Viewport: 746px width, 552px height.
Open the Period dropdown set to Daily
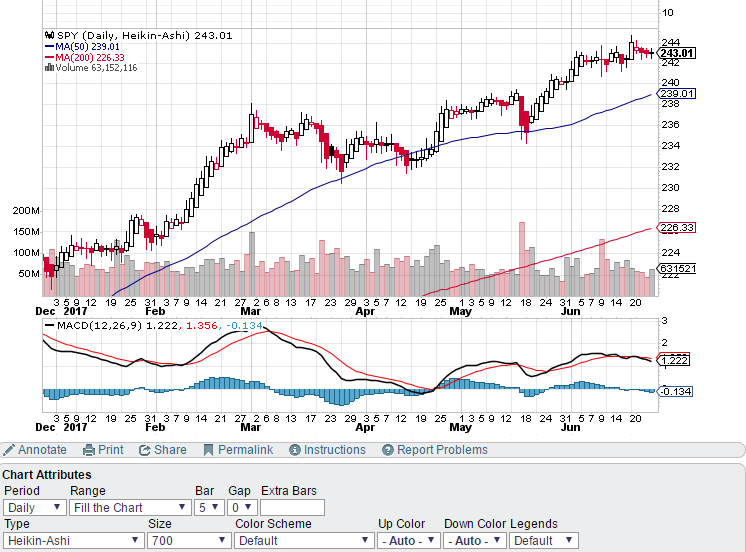coord(33,507)
